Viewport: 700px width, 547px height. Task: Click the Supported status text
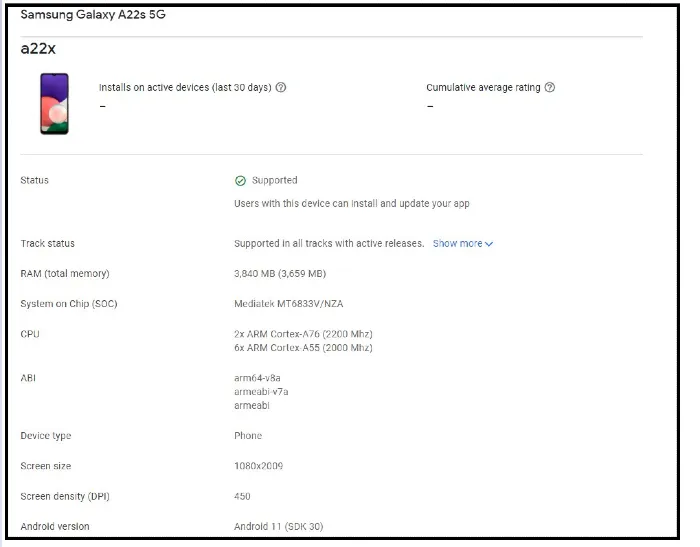tap(275, 180)
